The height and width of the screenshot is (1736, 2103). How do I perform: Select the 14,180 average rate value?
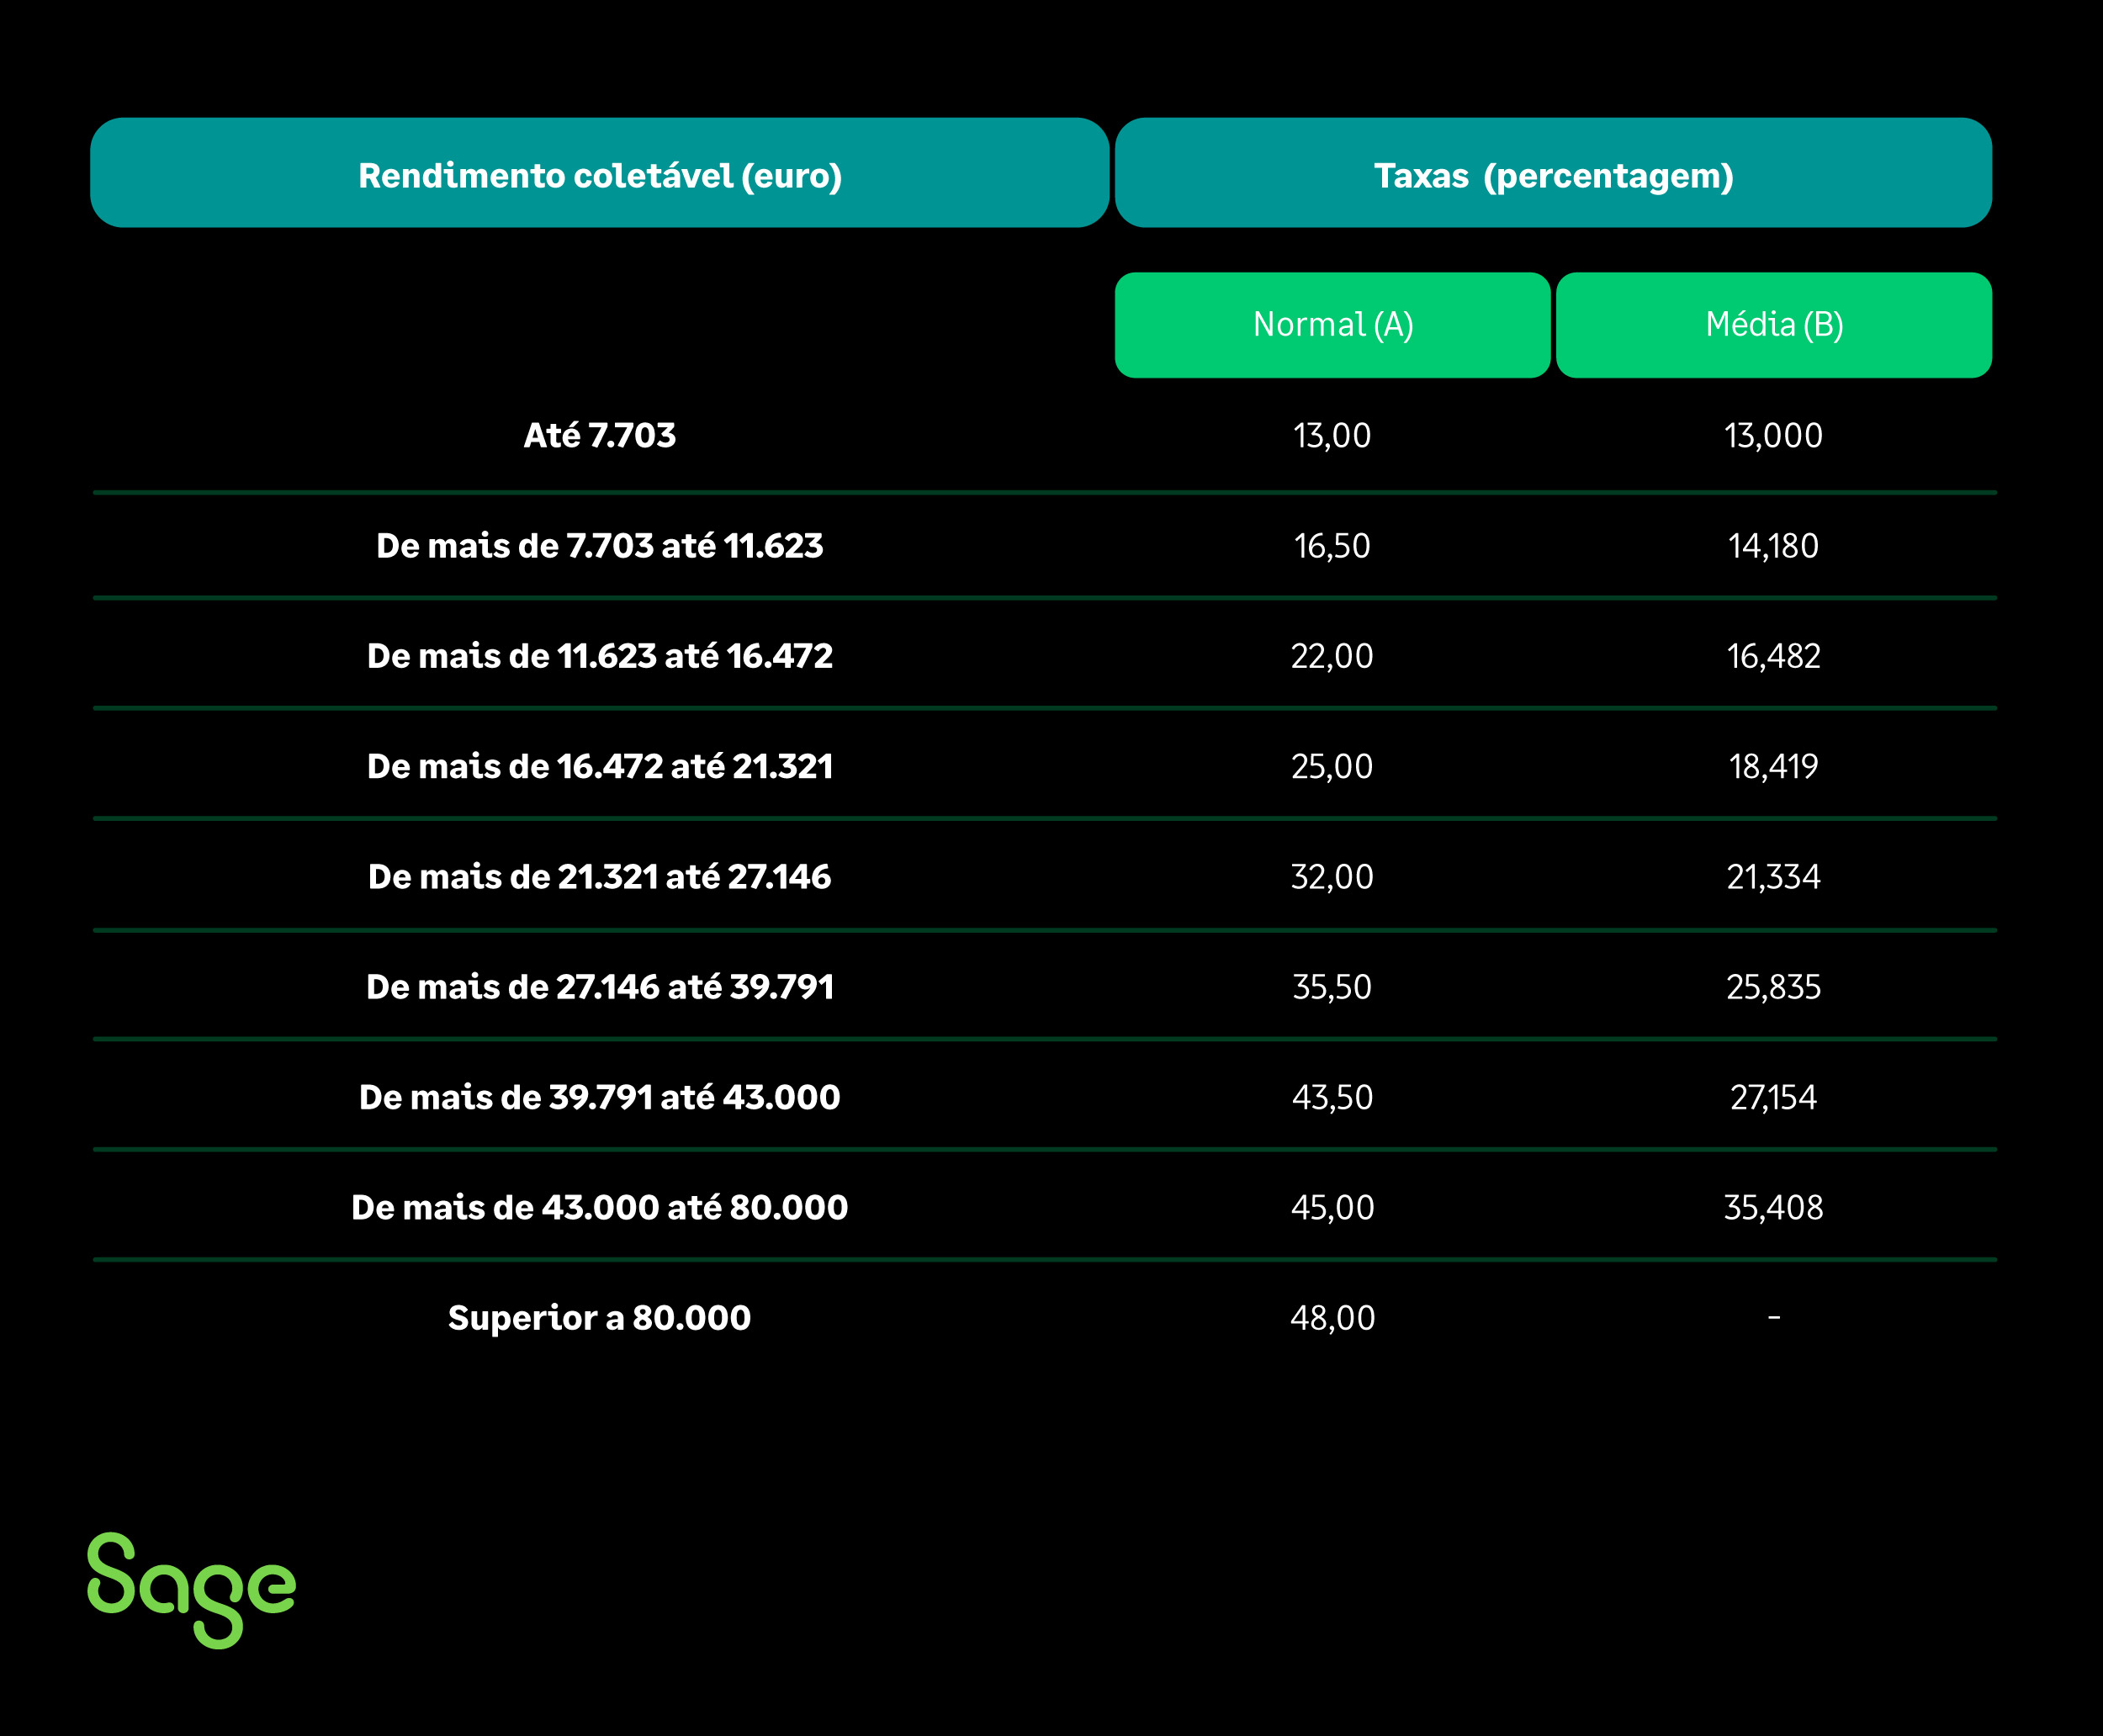(1773, 546)
